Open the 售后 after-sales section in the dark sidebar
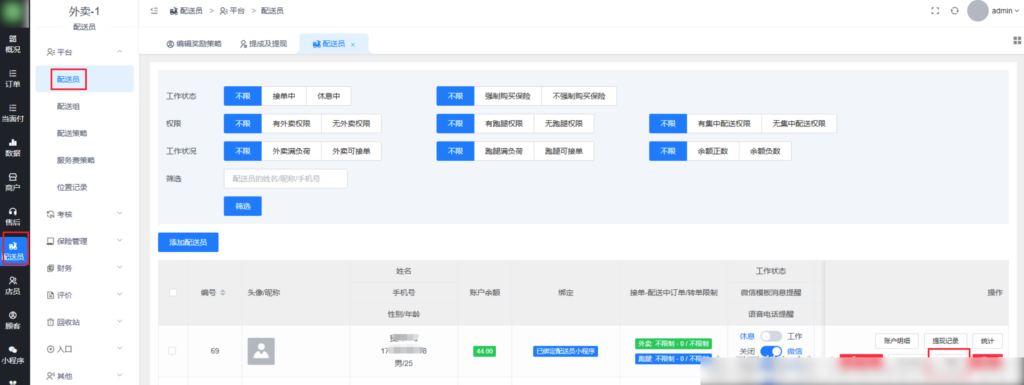 pyautogui.click(x=12, y=217)
